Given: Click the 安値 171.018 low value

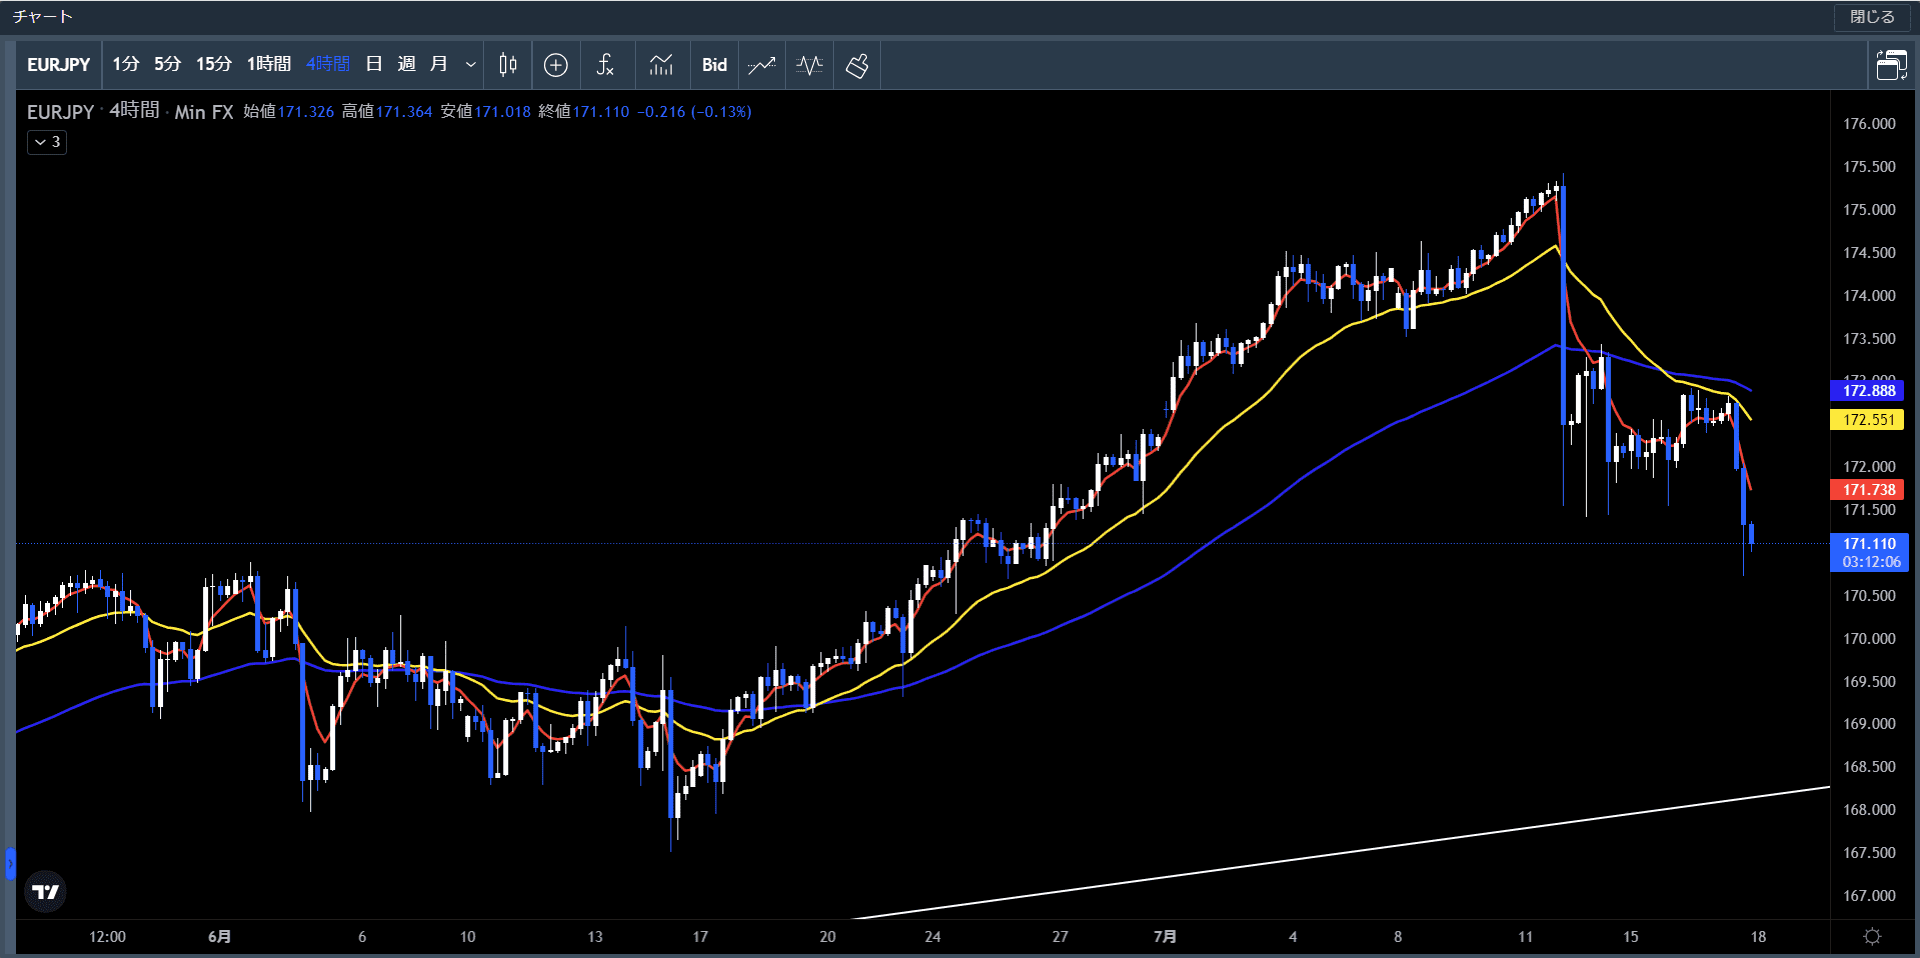Looking at the screenshot, I should pyautogui.click(x=485, y=112).
